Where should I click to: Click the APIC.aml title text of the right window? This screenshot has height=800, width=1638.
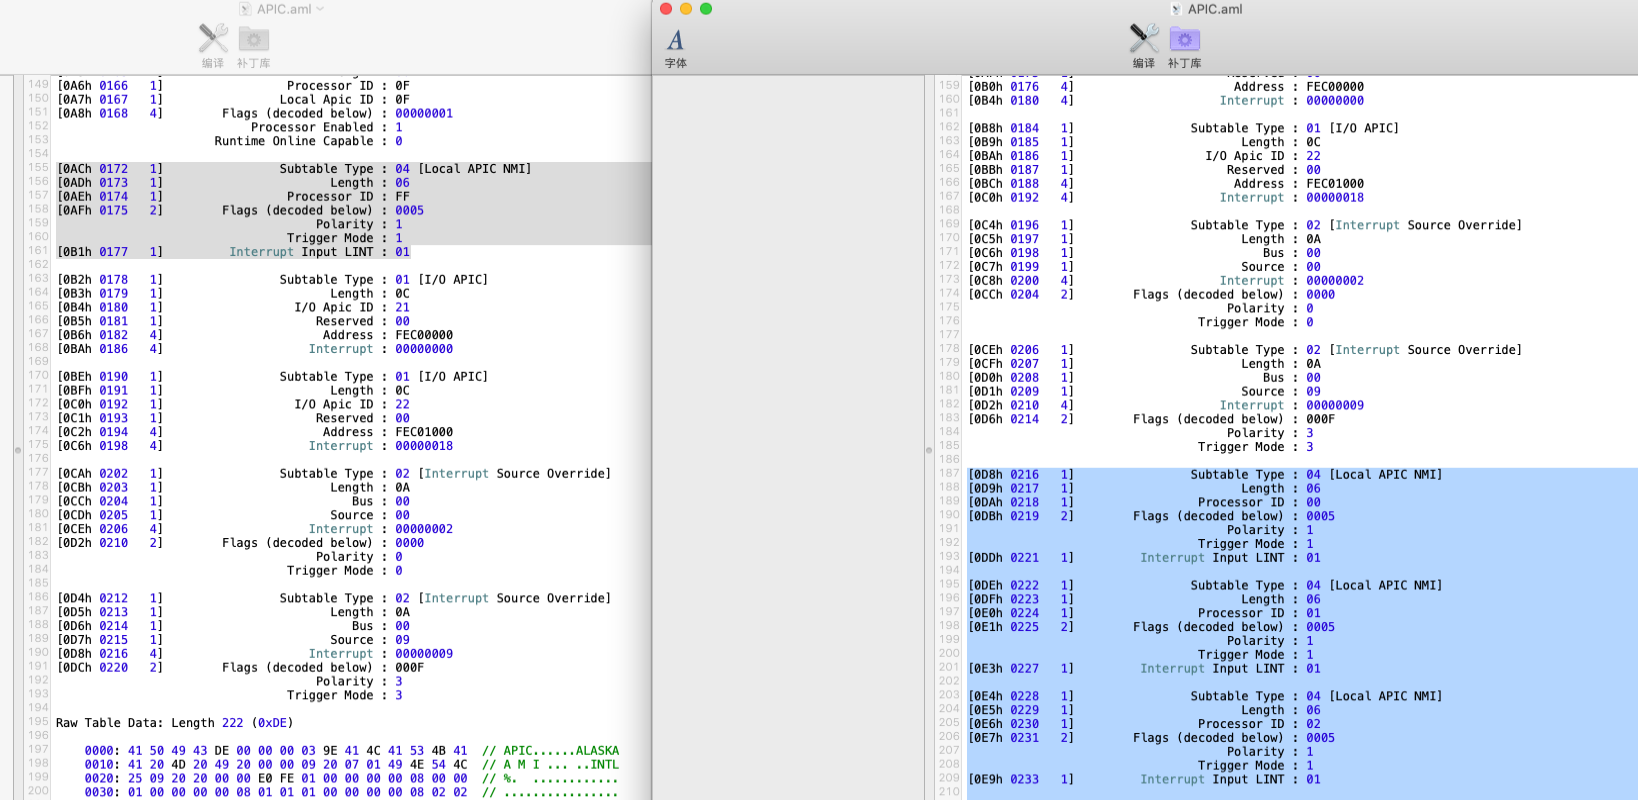tap(1215, 9)
